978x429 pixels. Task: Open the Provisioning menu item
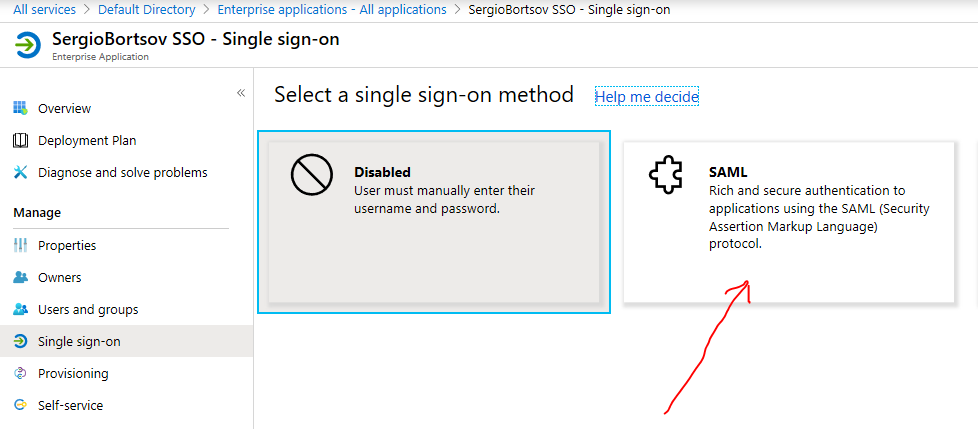point(73,373)
